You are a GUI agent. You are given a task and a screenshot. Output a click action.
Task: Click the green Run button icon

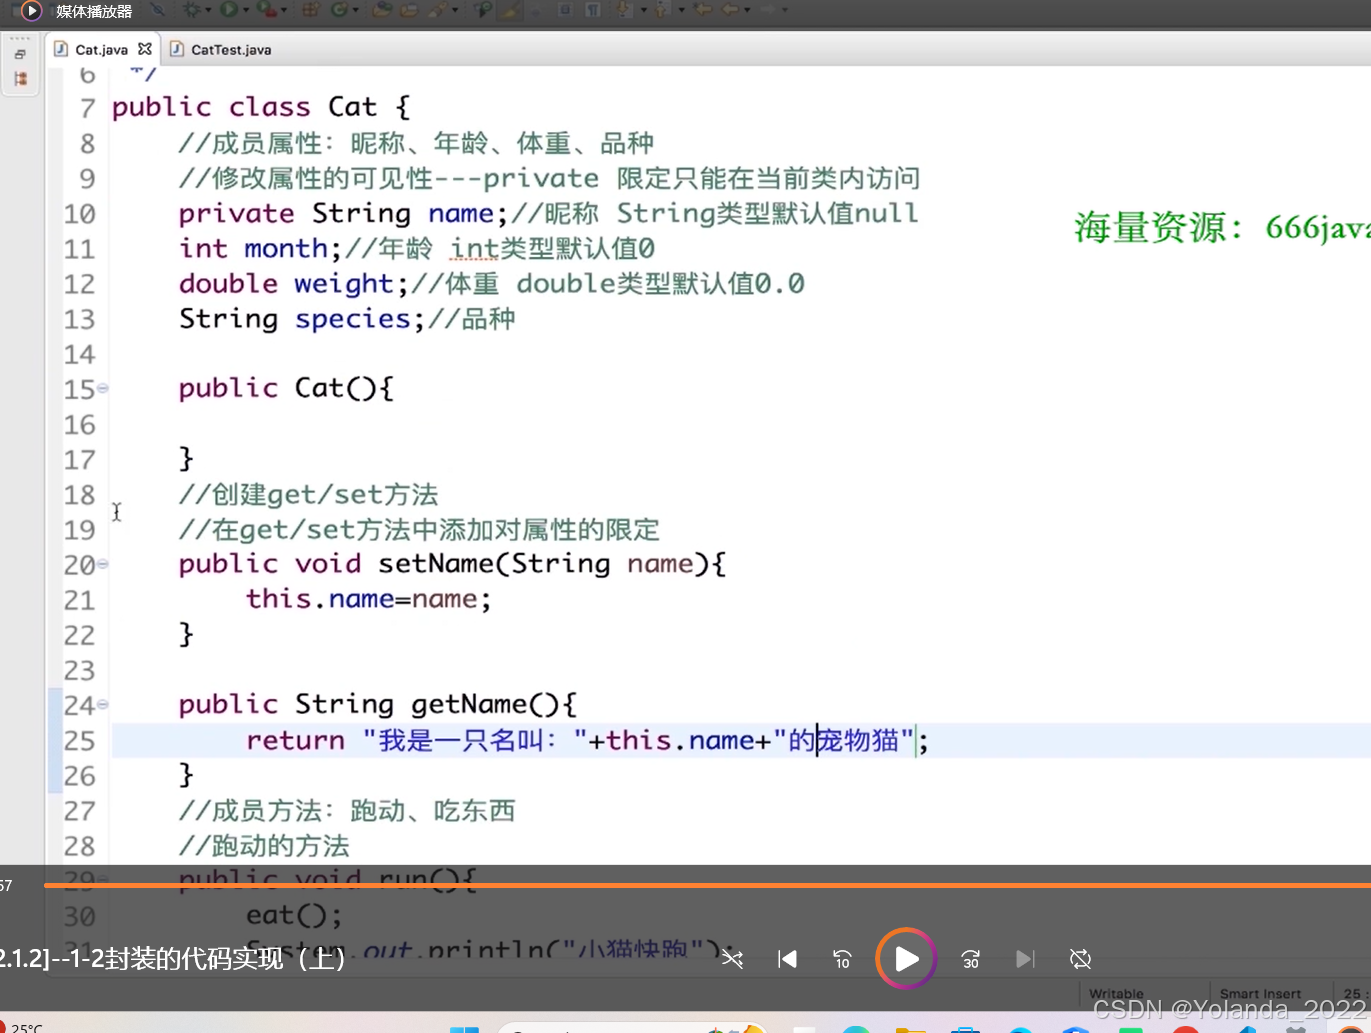tap(229, 10)
